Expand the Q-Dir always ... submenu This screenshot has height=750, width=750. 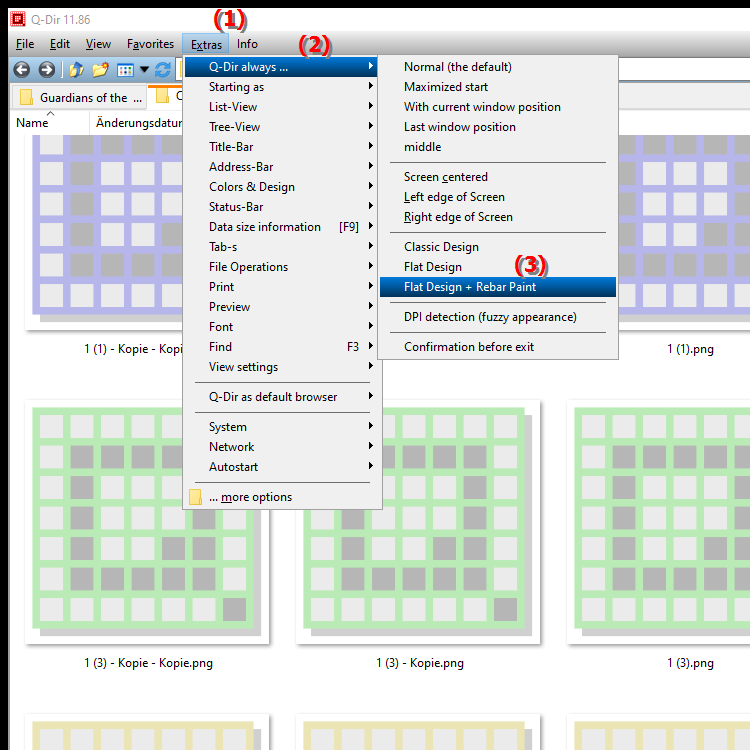click(281, 67)
